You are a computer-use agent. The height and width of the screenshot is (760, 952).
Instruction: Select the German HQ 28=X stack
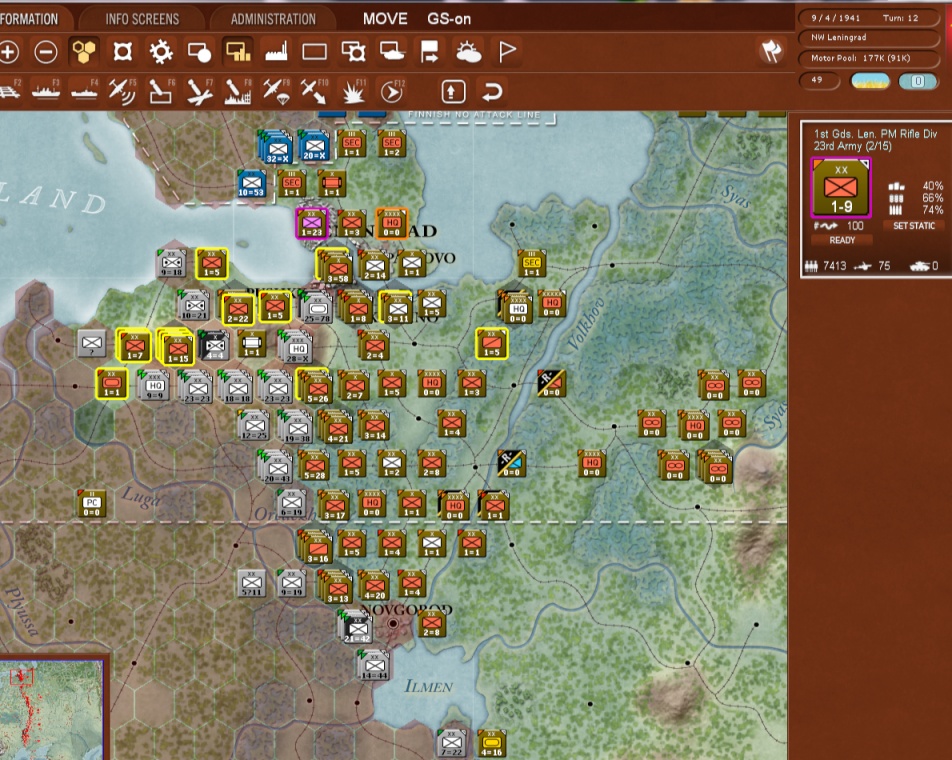pos(296,346)
